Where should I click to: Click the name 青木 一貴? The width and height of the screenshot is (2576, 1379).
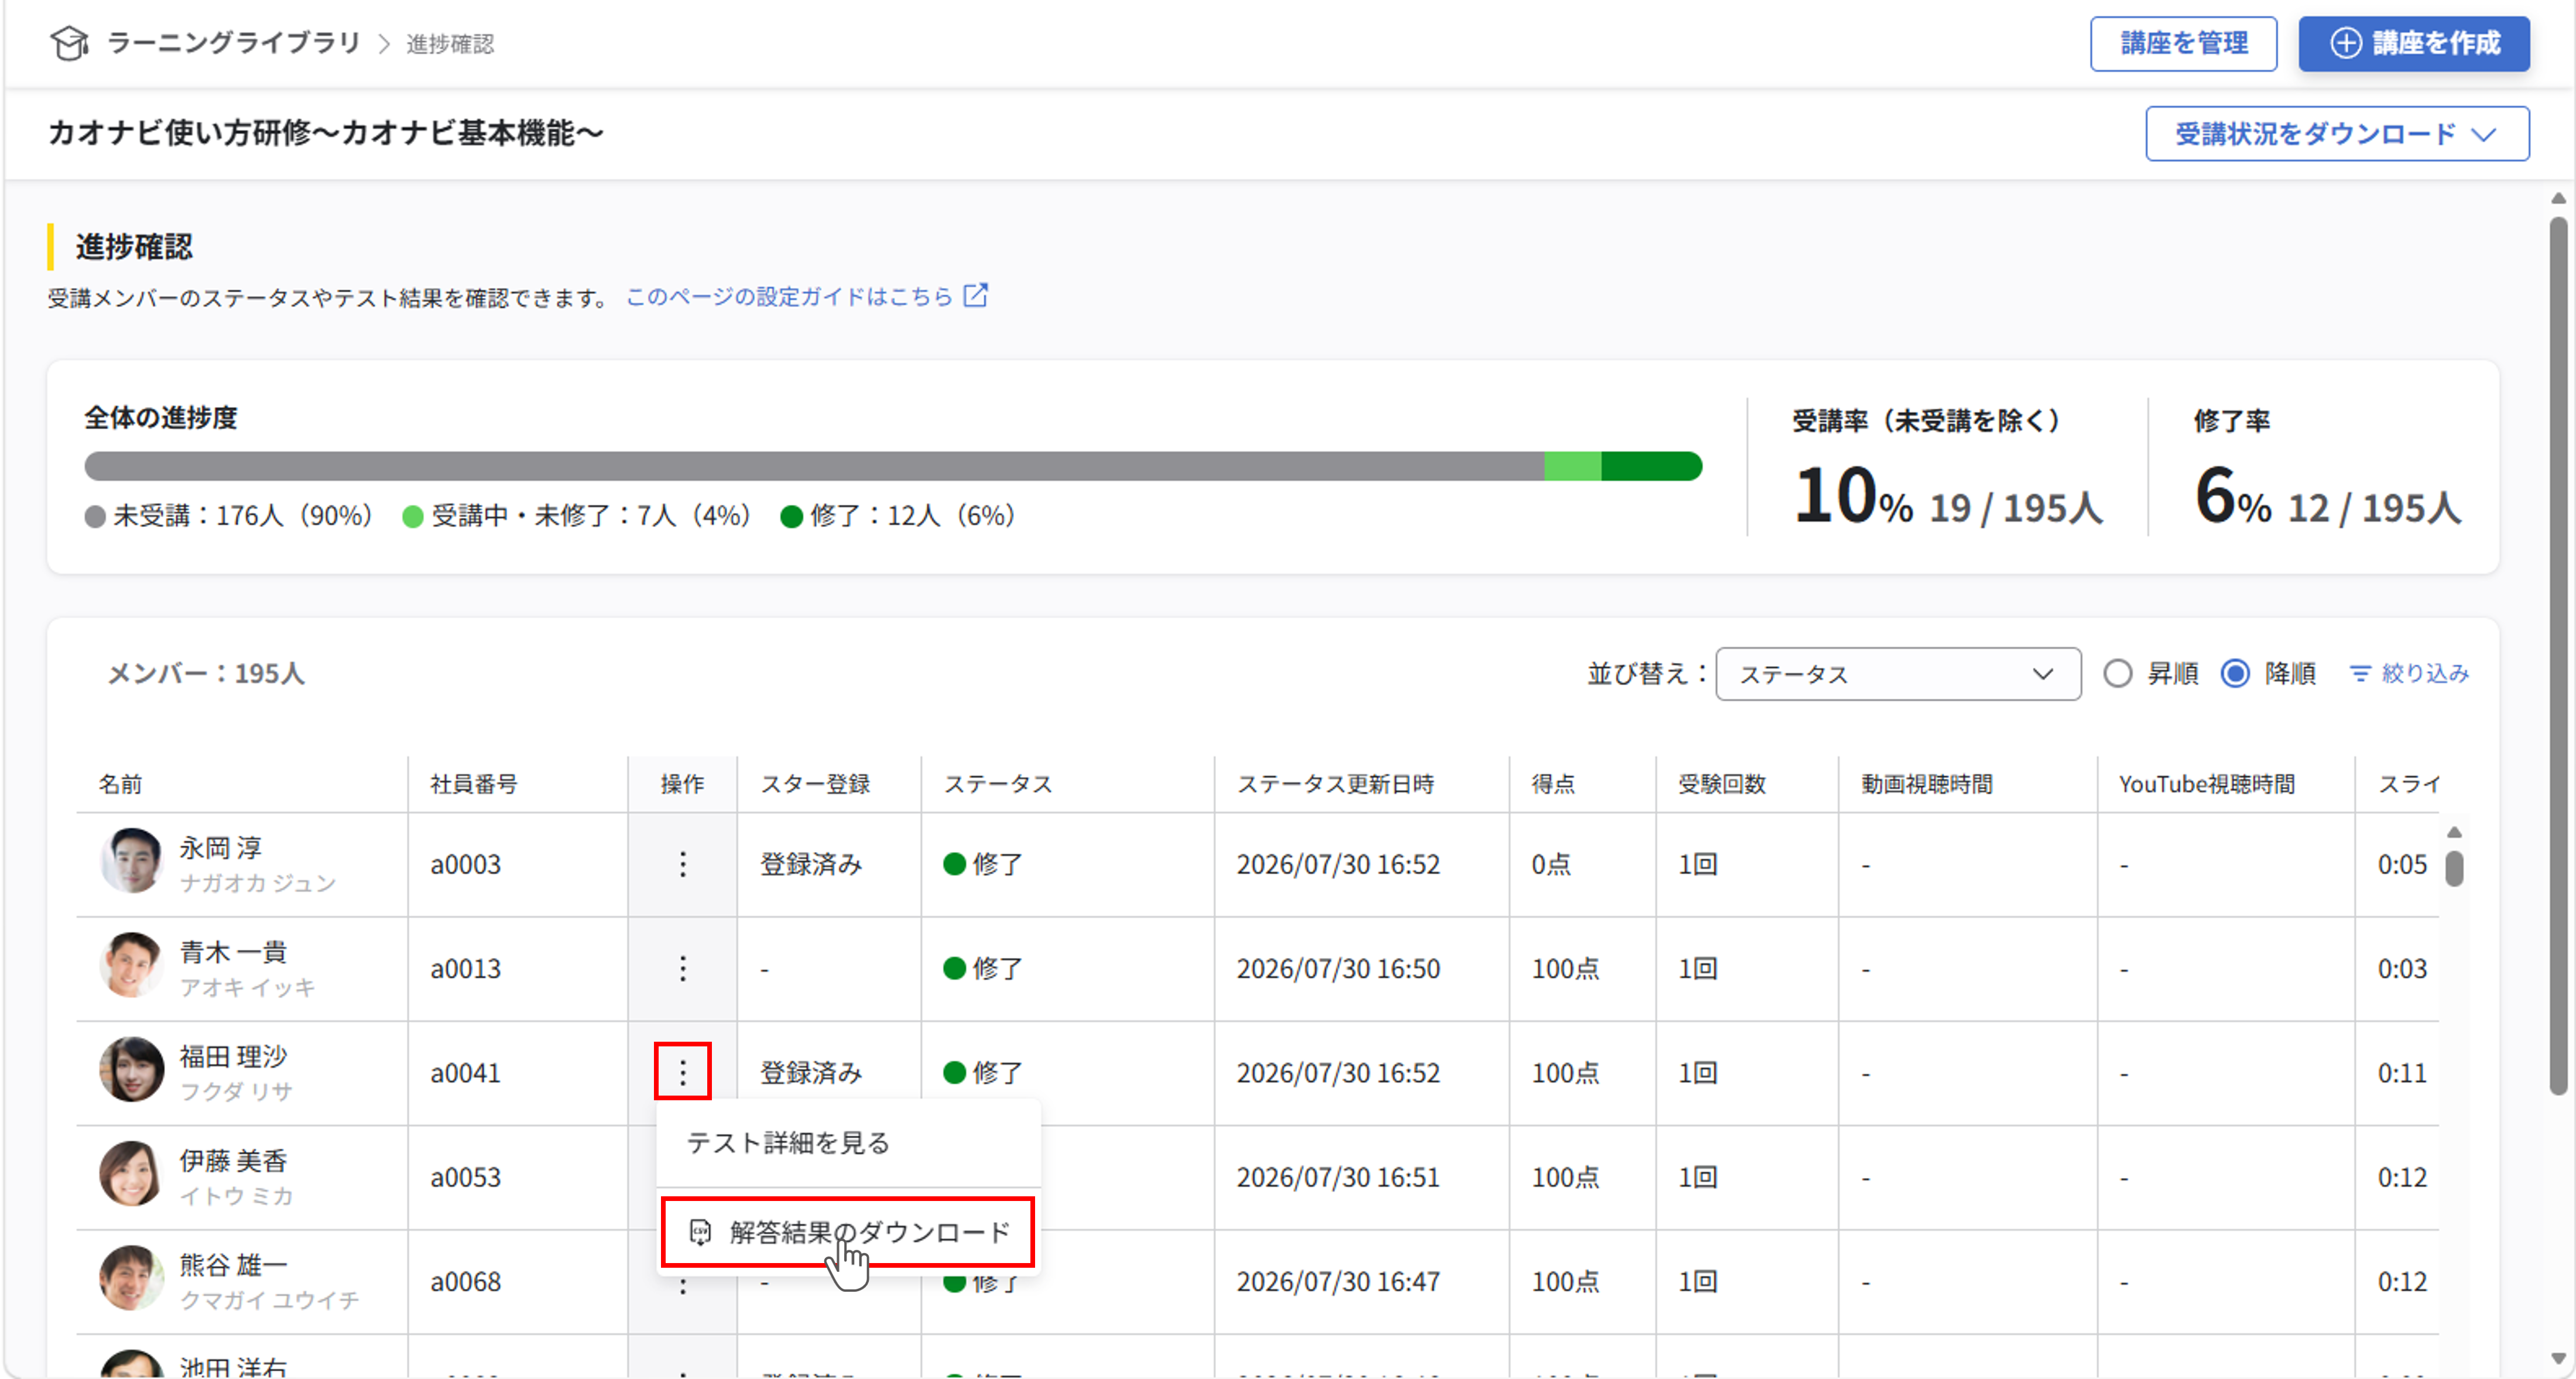coord(233,952)
